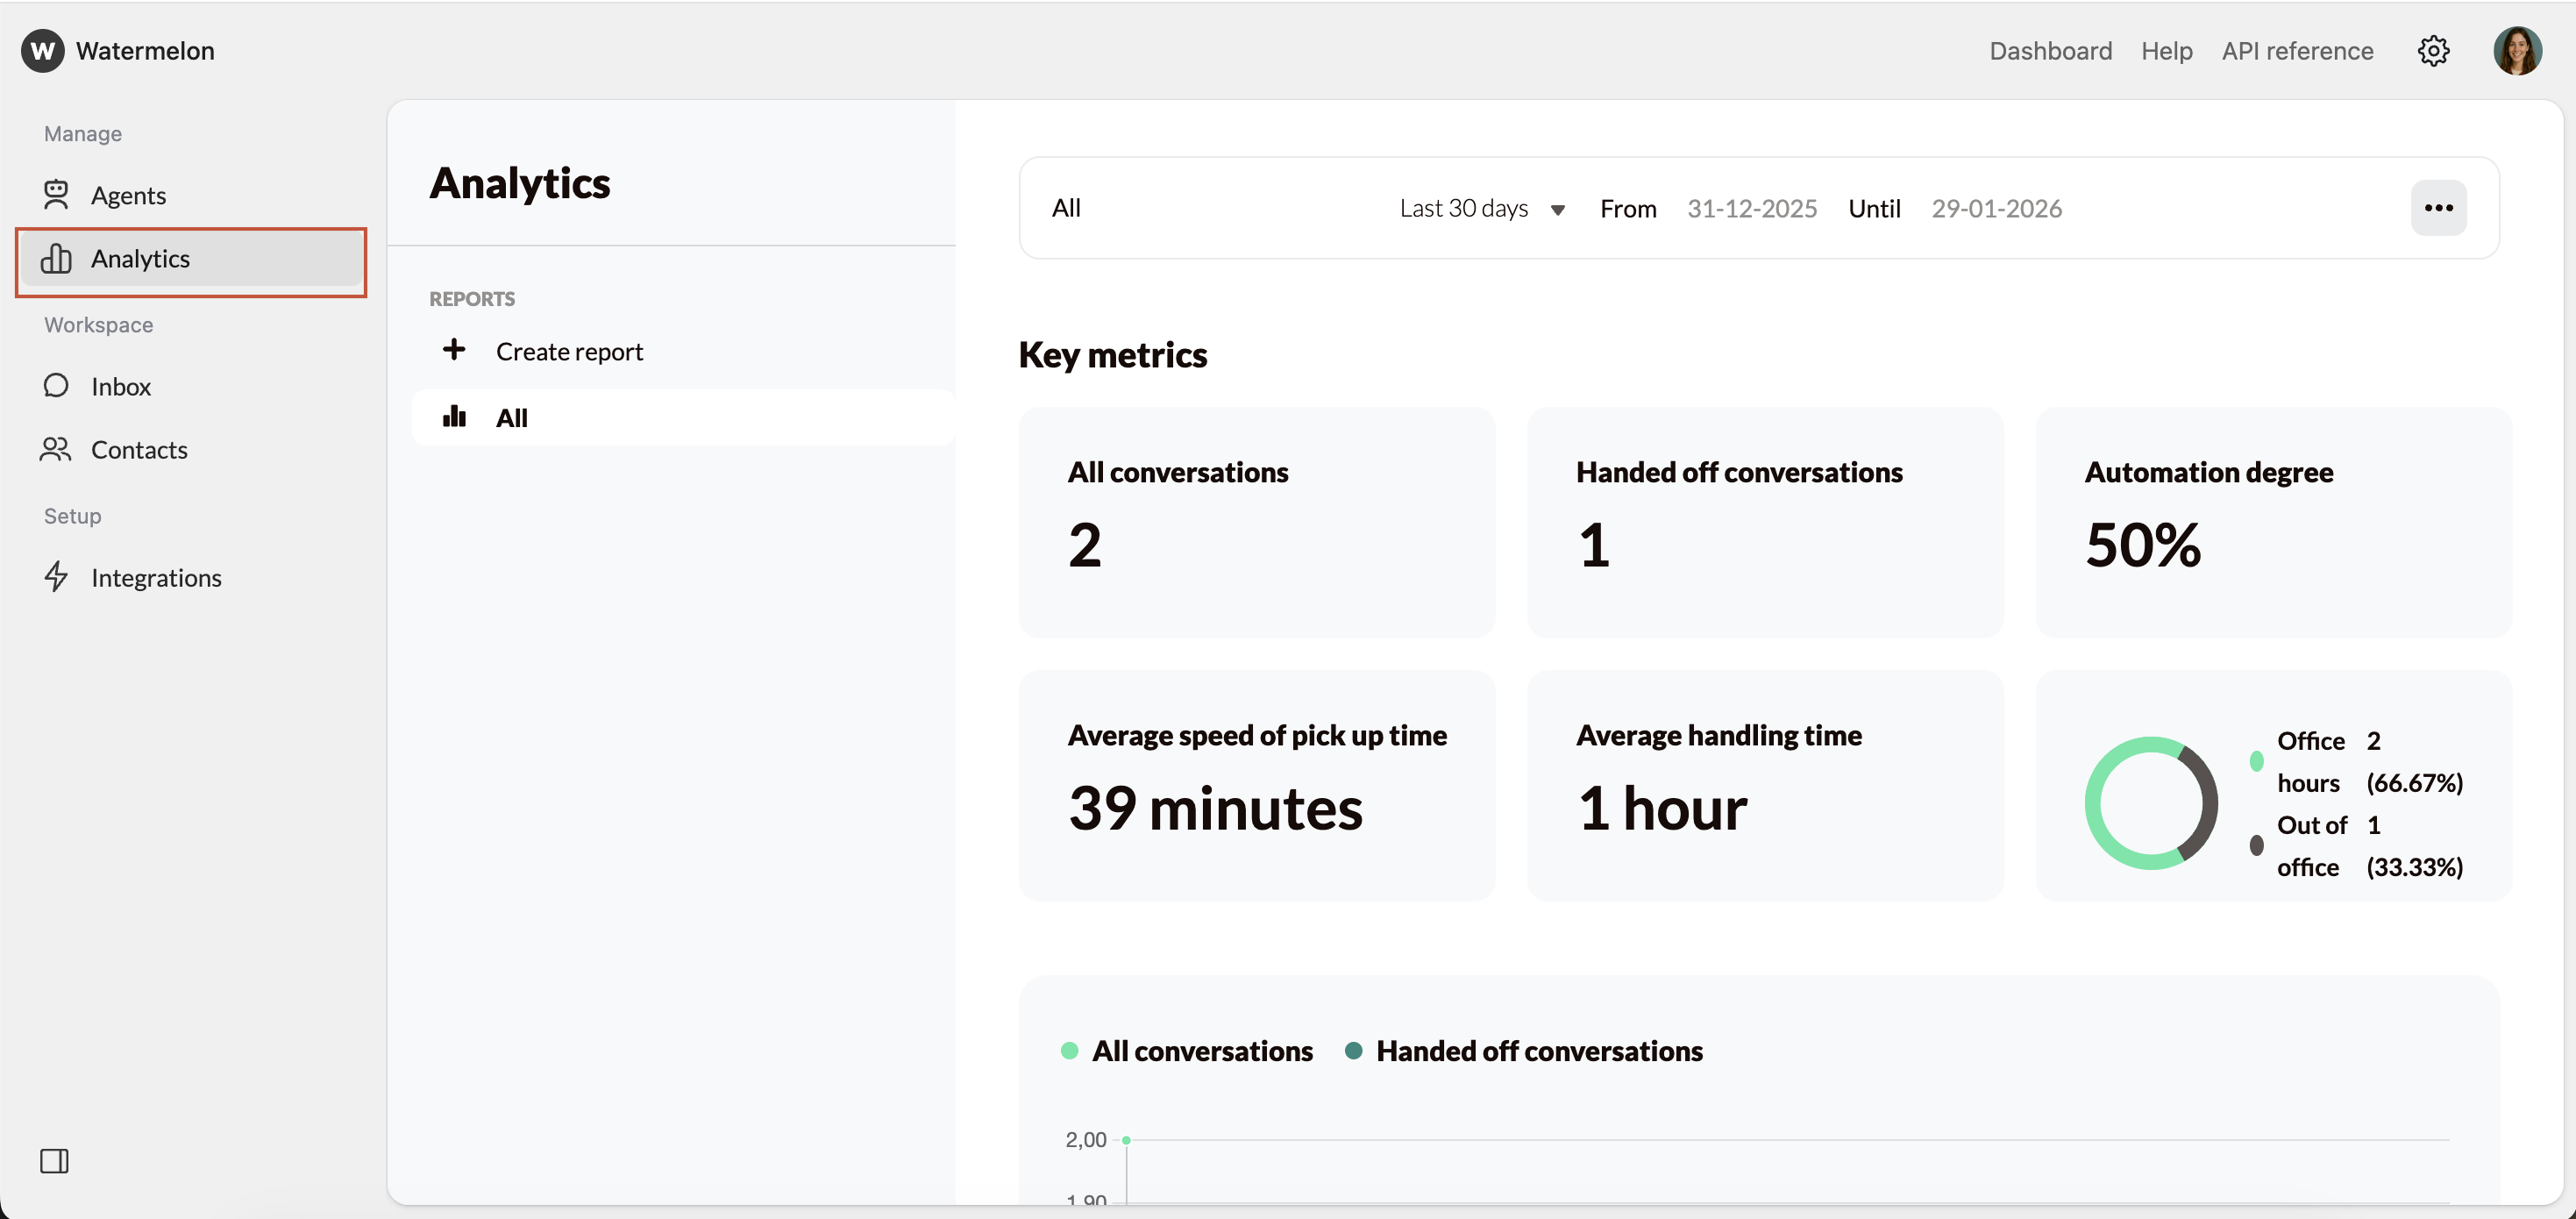
Task: Open the ellipsis options menu
Action: coord(2439,208)
